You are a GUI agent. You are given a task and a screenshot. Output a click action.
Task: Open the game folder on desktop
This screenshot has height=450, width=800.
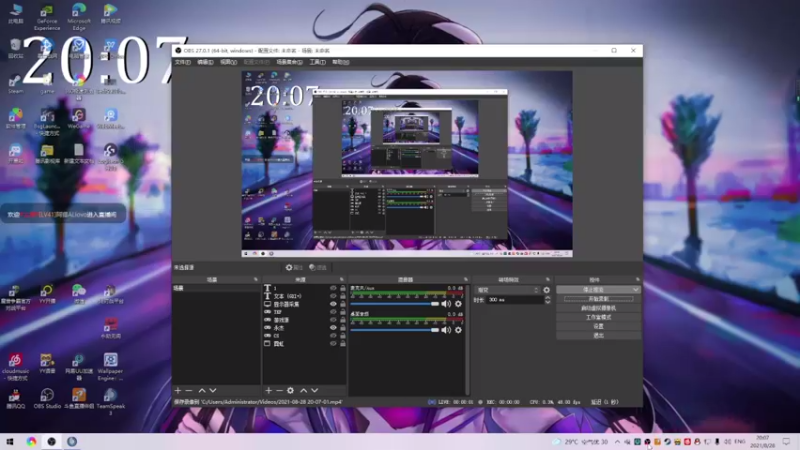pyautogui.click(x=47, y=84)
